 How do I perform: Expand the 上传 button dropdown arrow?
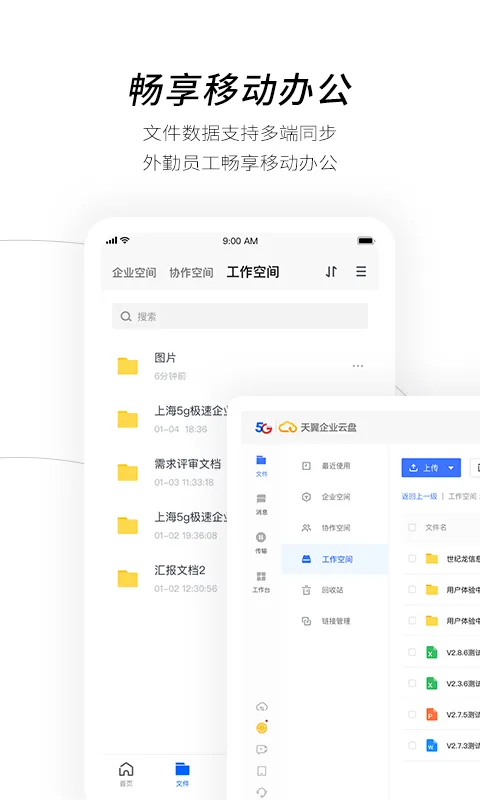(x=451, y=467)
